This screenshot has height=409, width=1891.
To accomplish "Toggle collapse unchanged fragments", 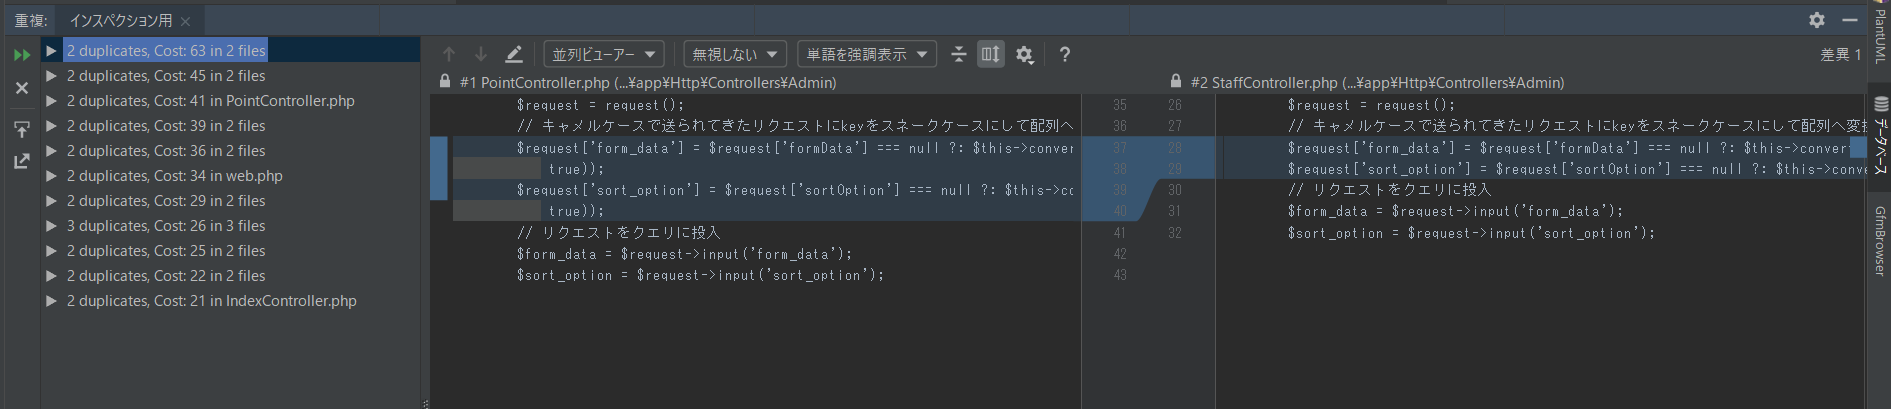I will click(958, 55).
